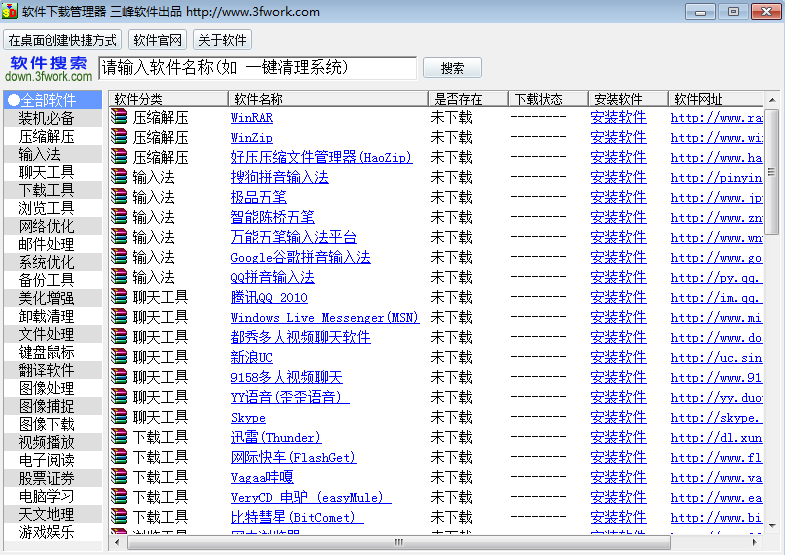The image size is (785, 555).
Task: Click the icon beside Windows Live Messenger
Action: coord(119,317)
